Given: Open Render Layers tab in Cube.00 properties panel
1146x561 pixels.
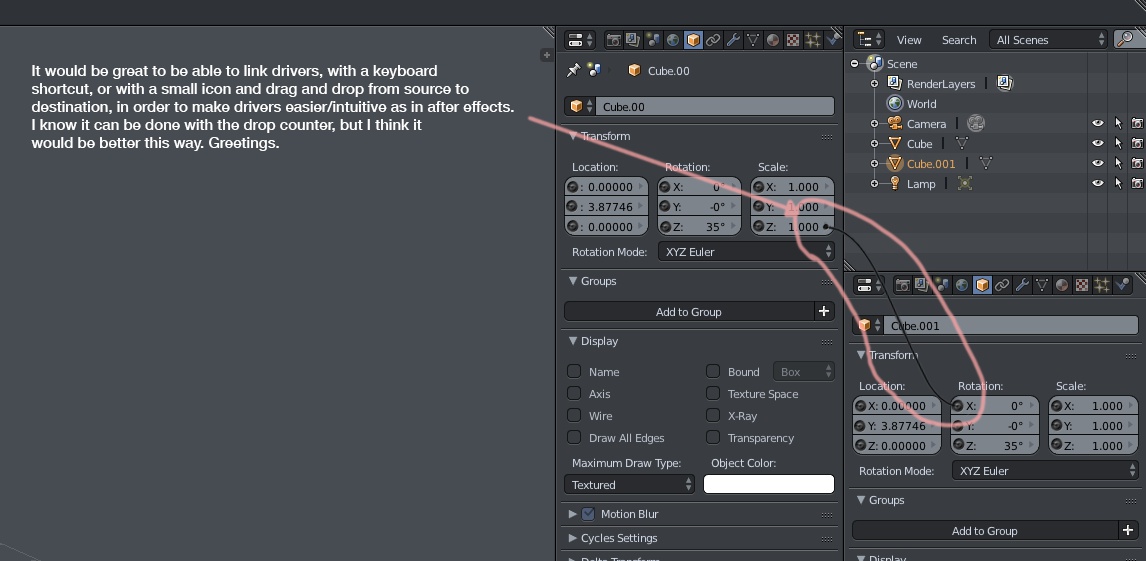Looking at the screenshot, I should pos(633,40).
